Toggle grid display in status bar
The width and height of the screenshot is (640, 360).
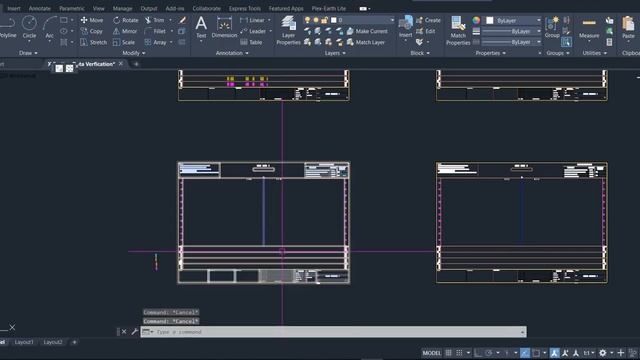tap(449, 353)
